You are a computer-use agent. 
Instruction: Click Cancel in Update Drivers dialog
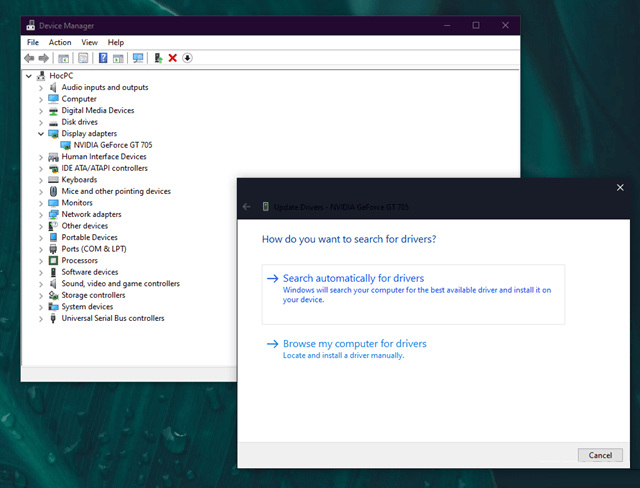coord(600,455)
